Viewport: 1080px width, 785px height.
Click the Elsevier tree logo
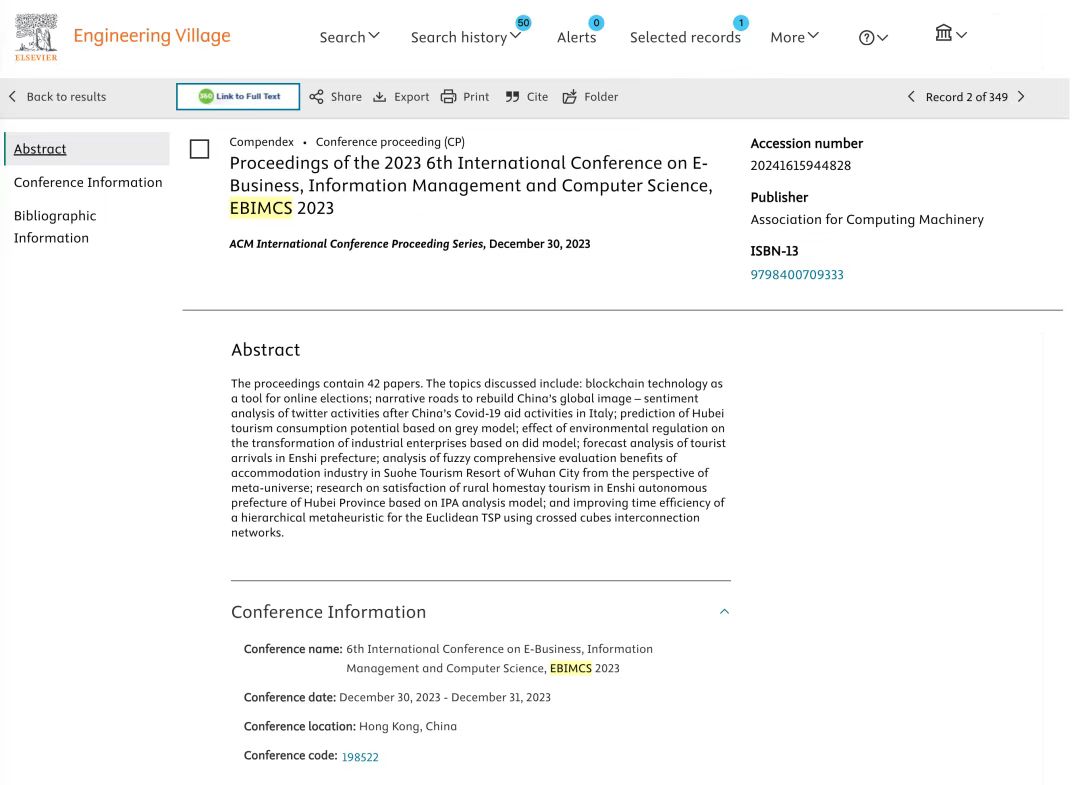(x=36, y=37)
